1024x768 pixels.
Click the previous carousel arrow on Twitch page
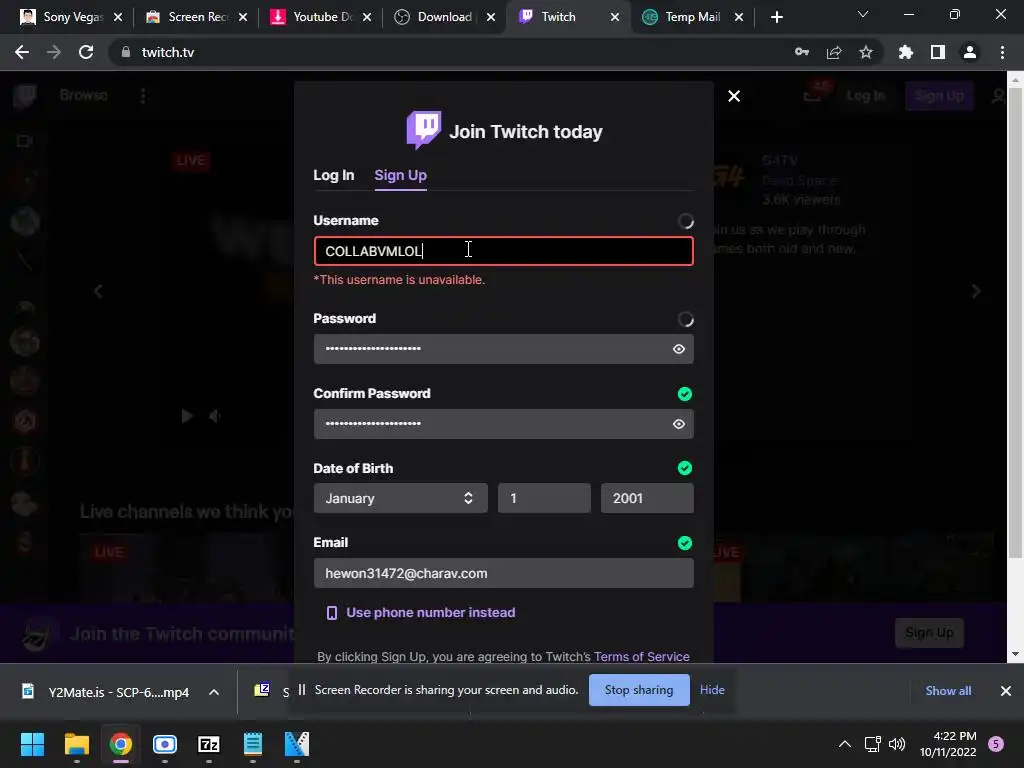[x=99, y=291]
